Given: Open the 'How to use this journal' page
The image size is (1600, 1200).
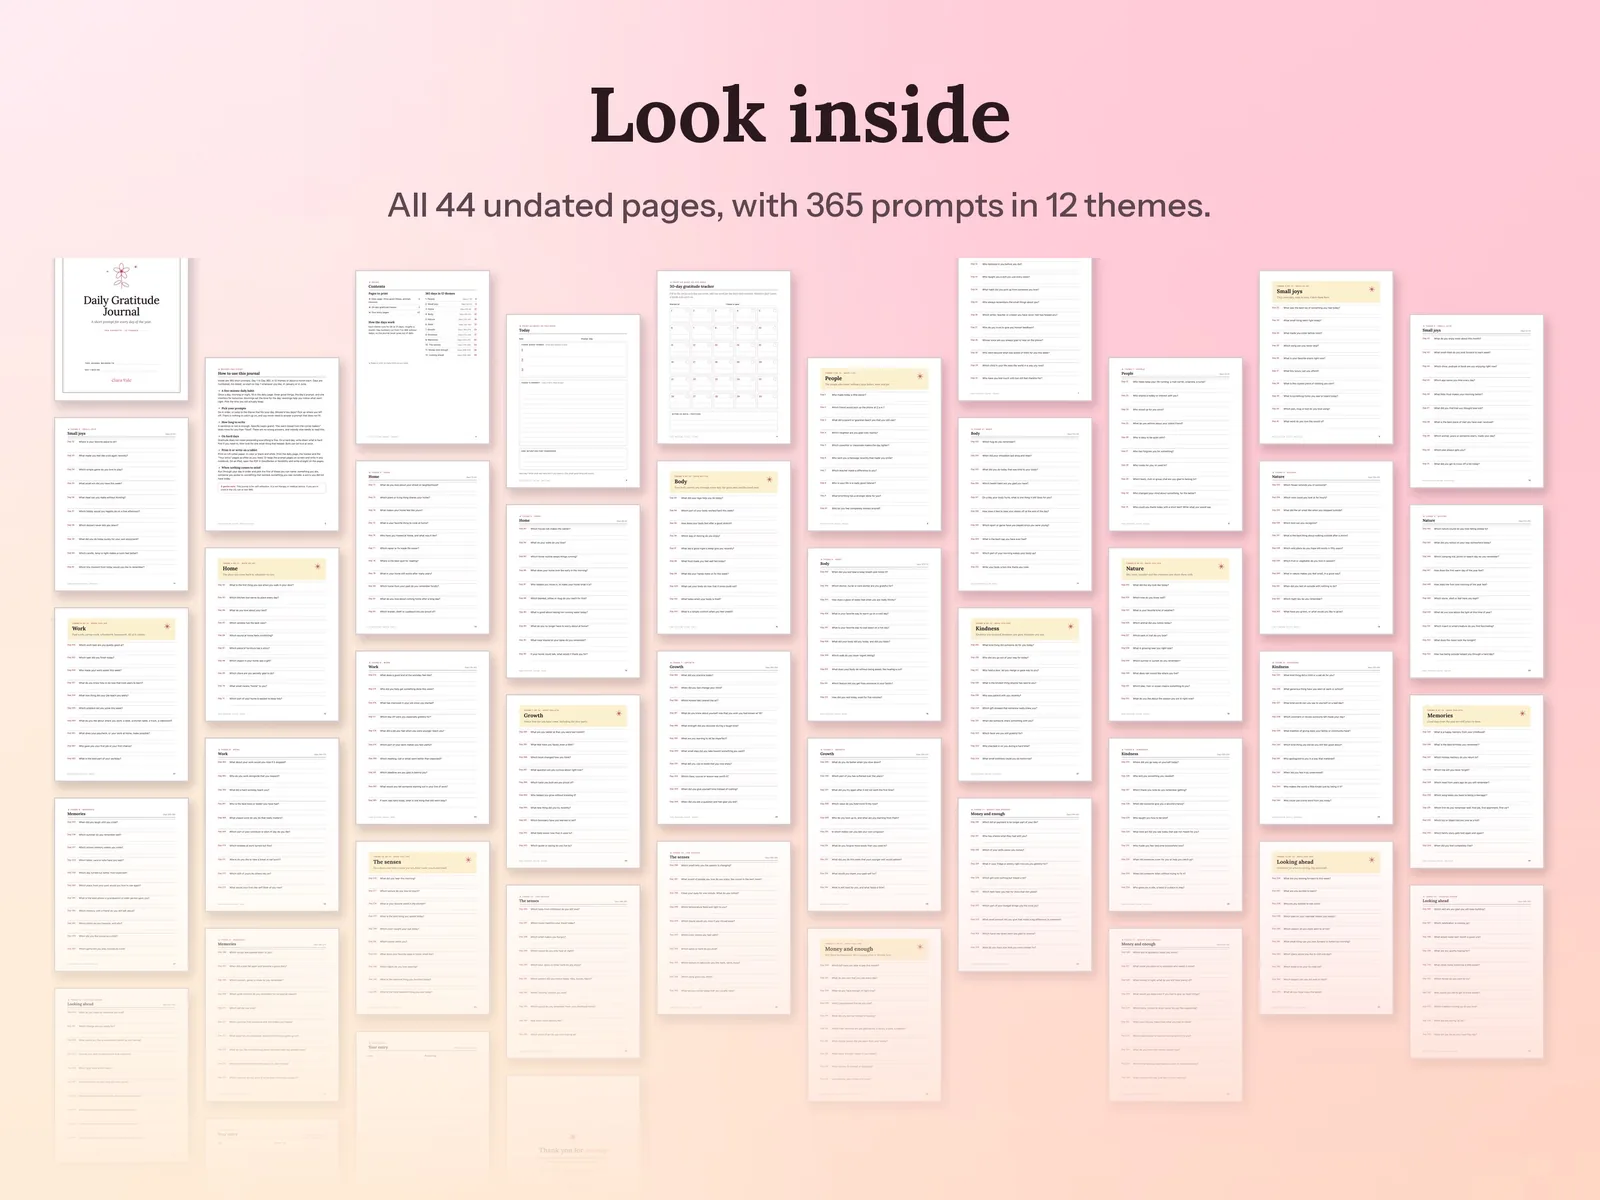Looking at the screenshot, I should coord(272,444).
